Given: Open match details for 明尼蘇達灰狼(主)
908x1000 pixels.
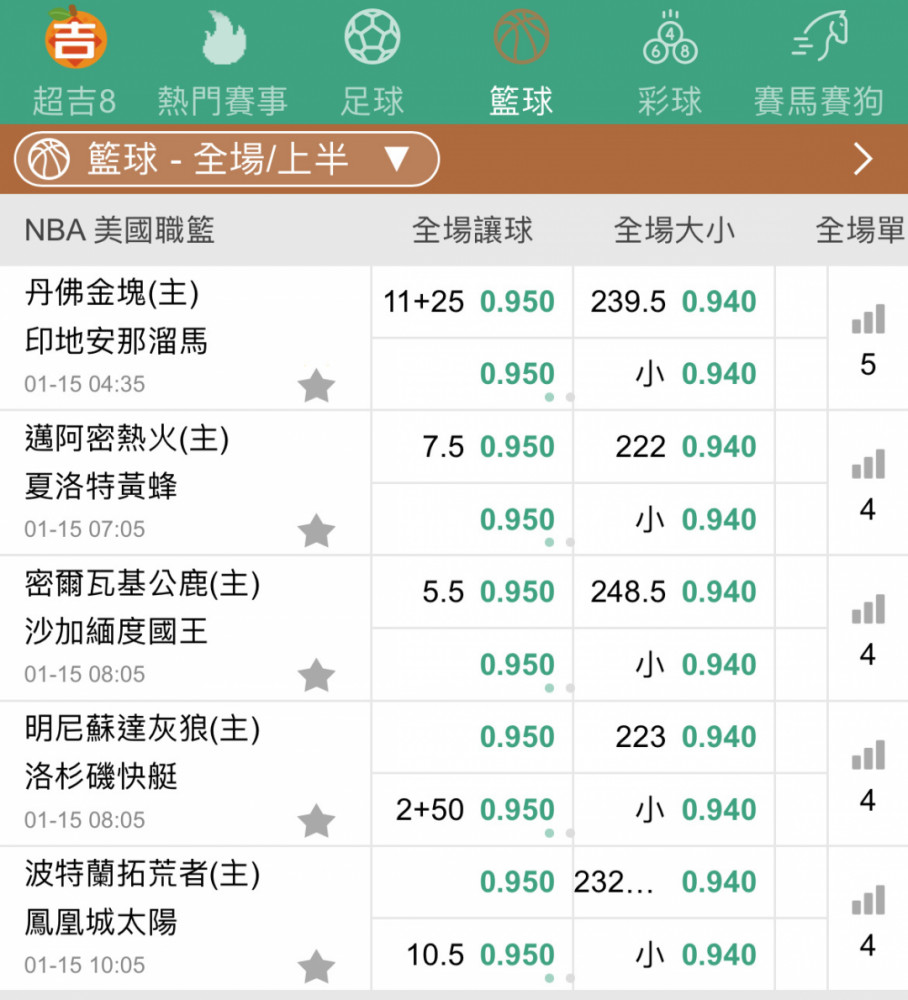Looking at the screenshot, I should point(142,730).
